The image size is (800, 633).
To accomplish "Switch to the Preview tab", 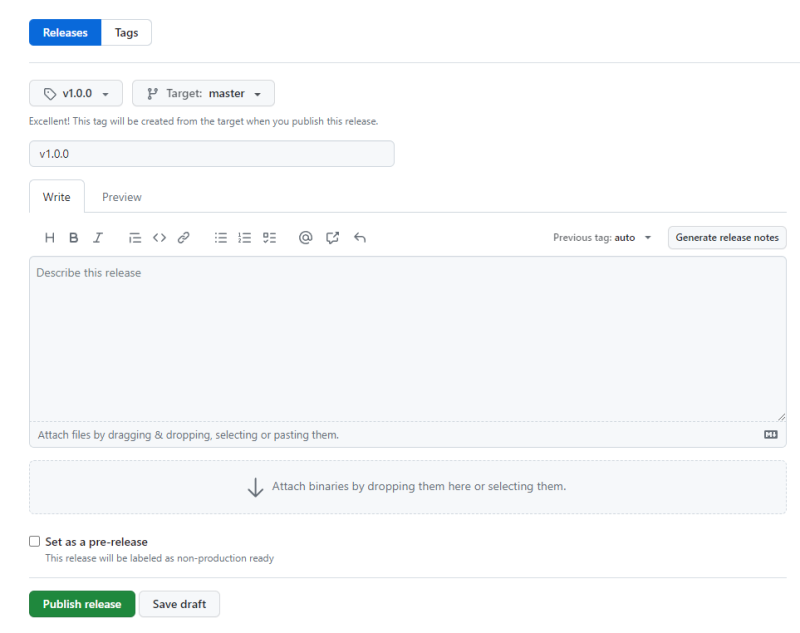I will tap(122, 197).
